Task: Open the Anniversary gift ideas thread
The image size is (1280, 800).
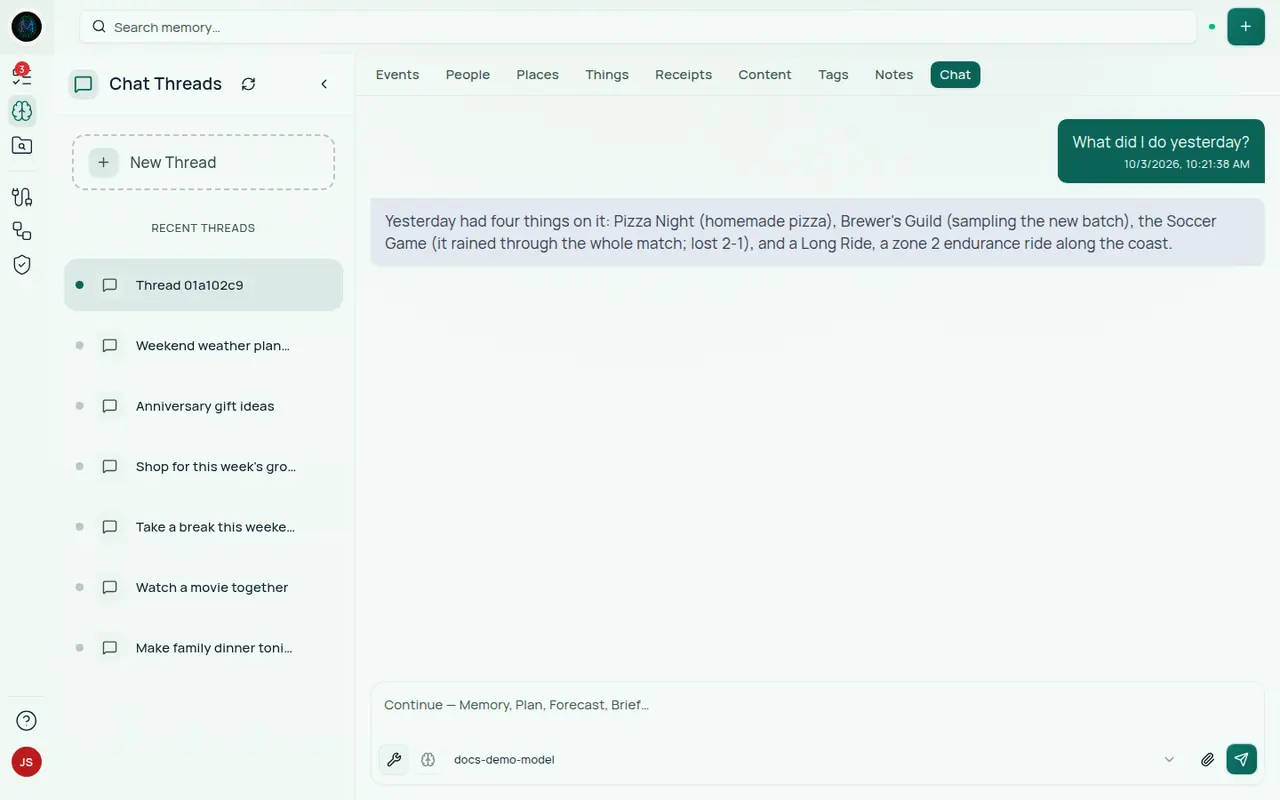Action: [203, 406]
